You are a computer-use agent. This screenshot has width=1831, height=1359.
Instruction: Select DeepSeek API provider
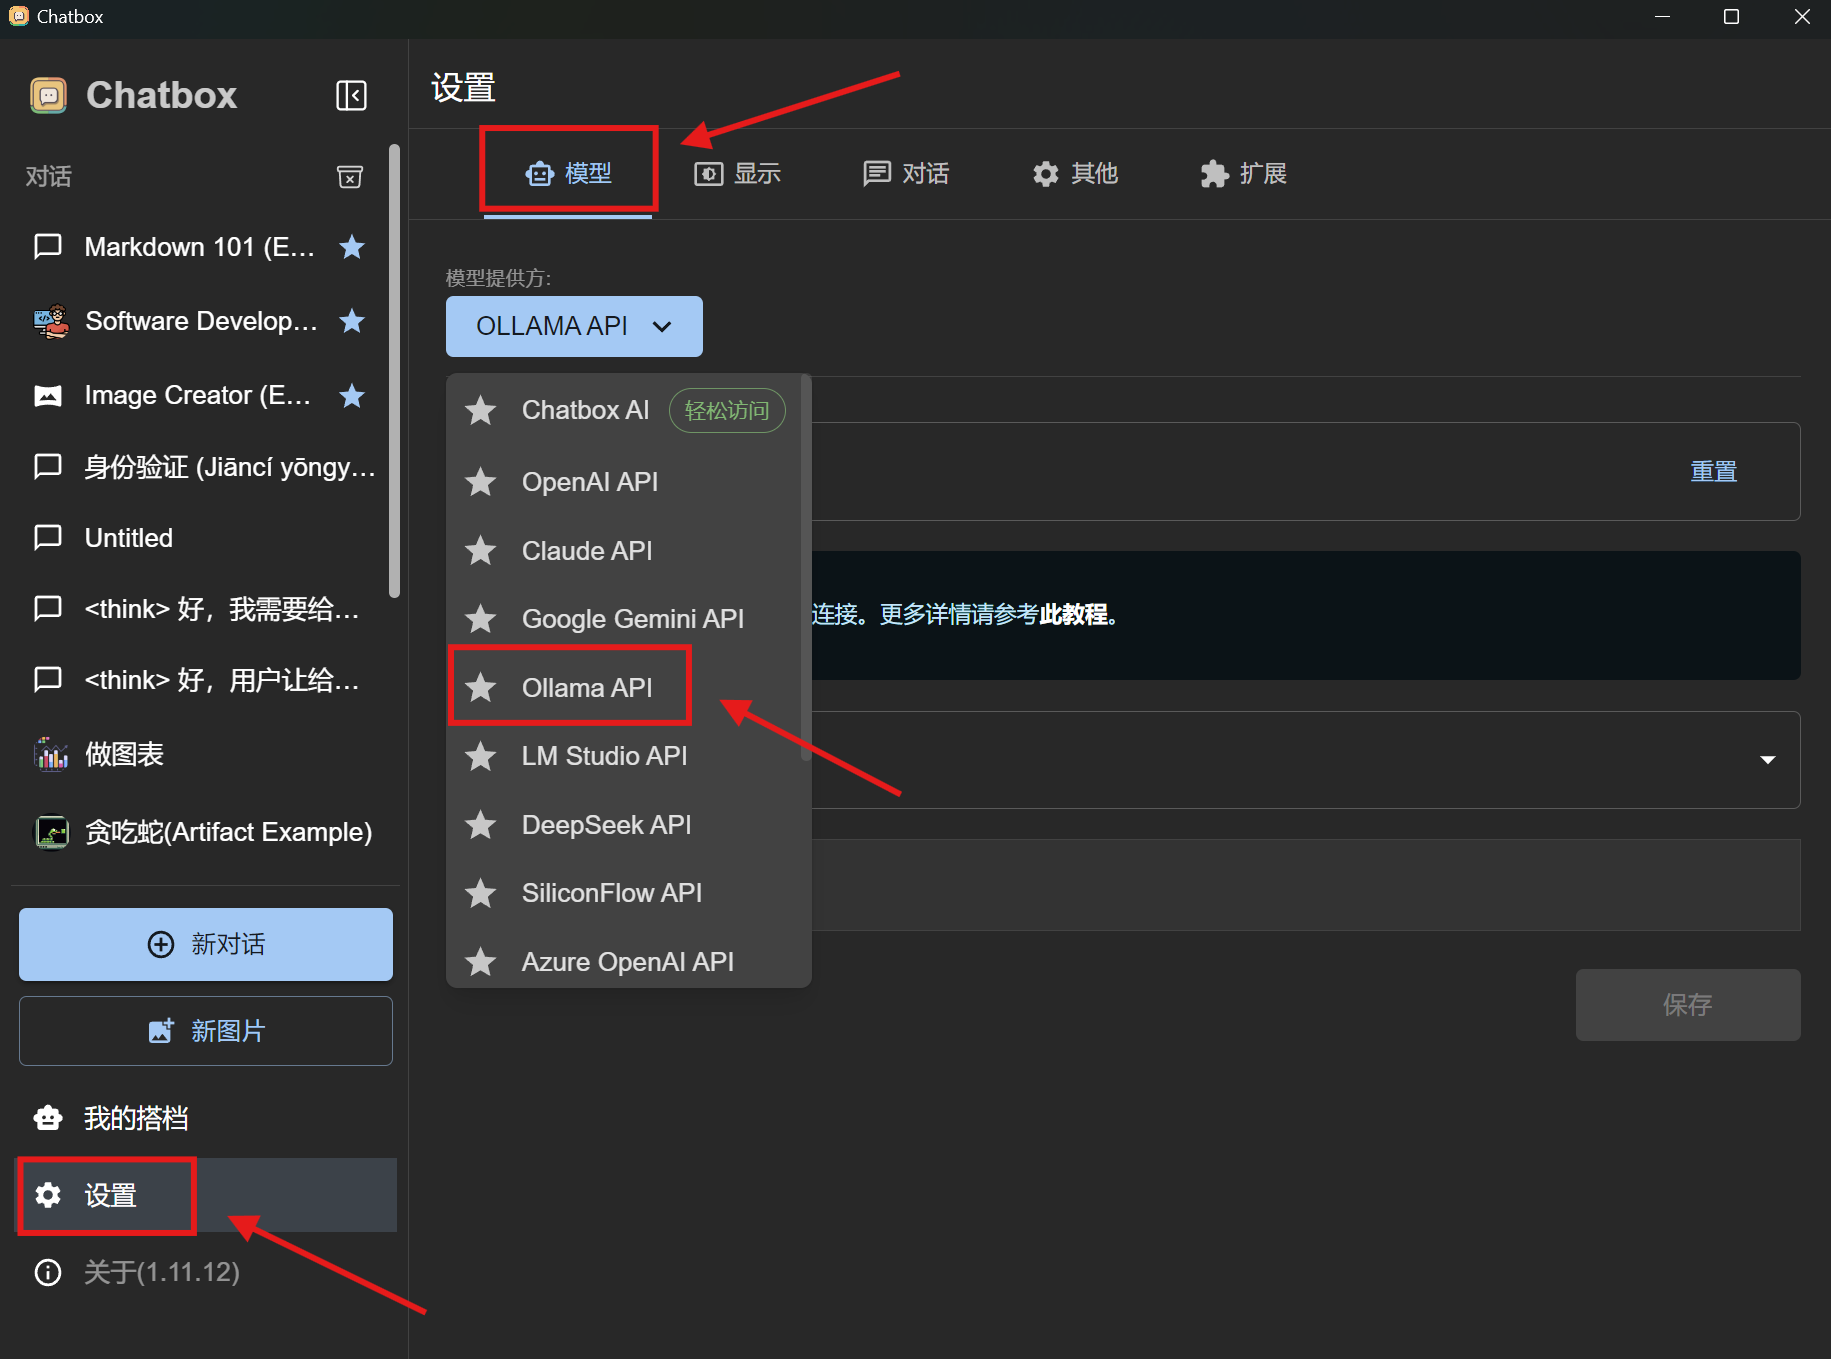624,825
